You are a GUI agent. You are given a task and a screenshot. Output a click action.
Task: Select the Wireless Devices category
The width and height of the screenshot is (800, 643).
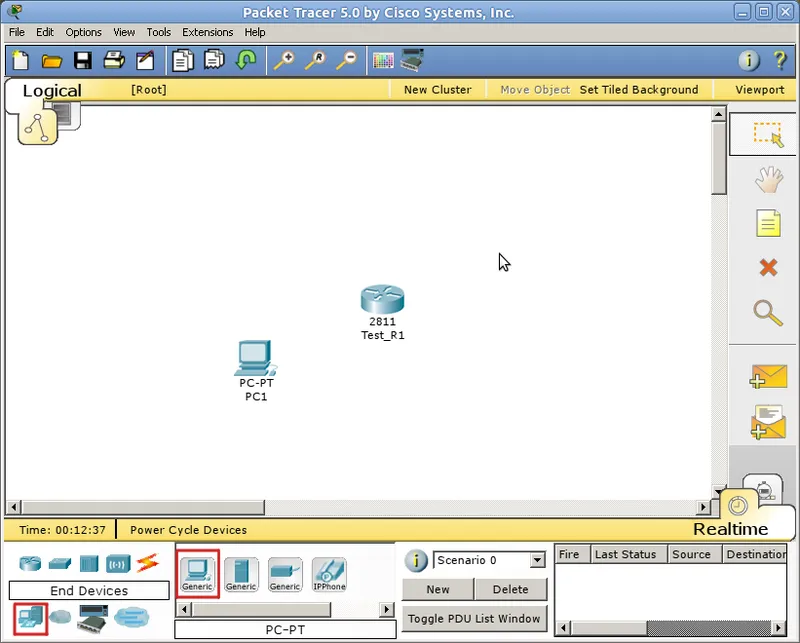click(118, 564)
